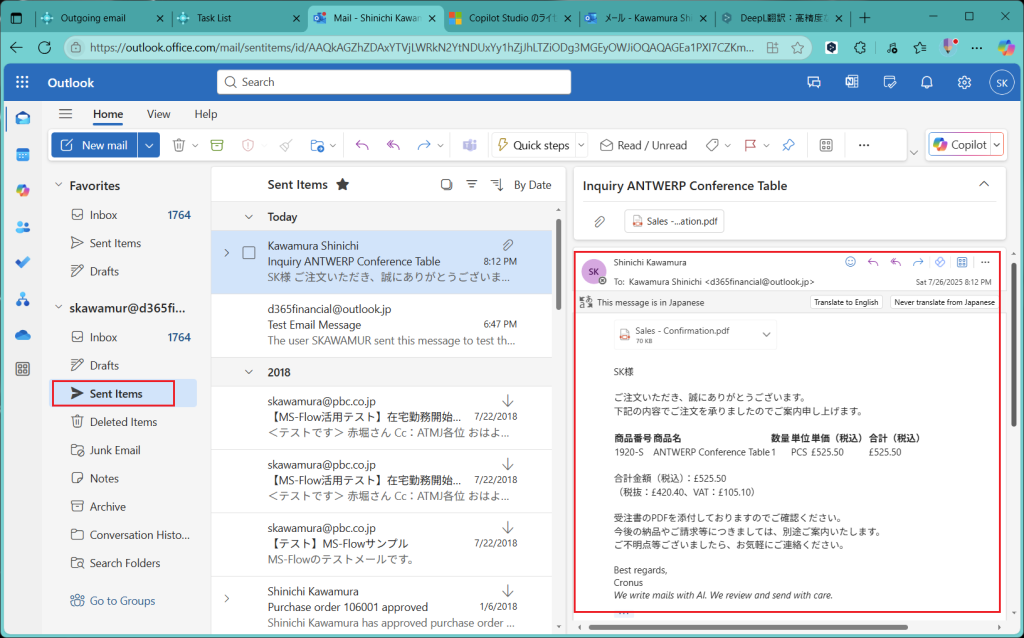Open the Test Email Message email
This screenshot has width=1024, height=638.
pyautogui.click(x=381, y=325)
